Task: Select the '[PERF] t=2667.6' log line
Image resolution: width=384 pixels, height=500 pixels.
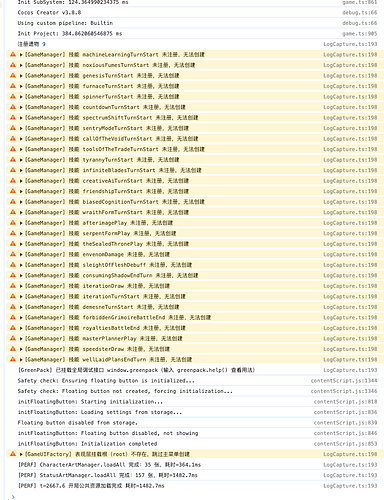Action: click(x=91, y=486)
